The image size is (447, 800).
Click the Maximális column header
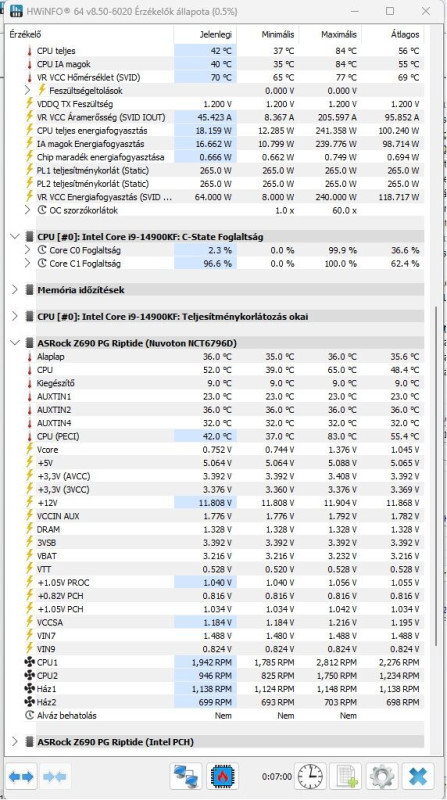(x=331, y=35)
